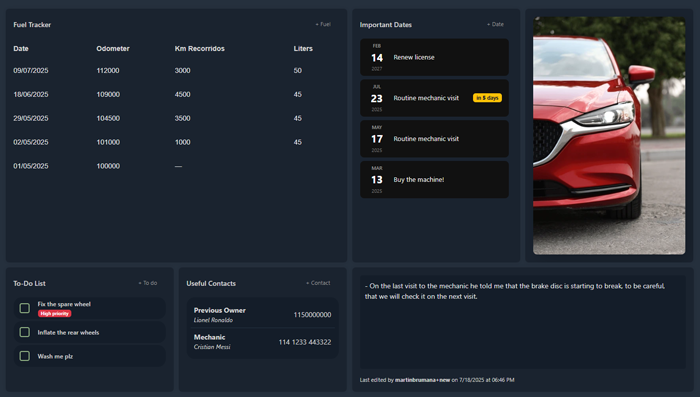The width and height of the screenshot is (700, 397).
Task: Click the in 5 days yellow badge
Action: click(487, 98)
